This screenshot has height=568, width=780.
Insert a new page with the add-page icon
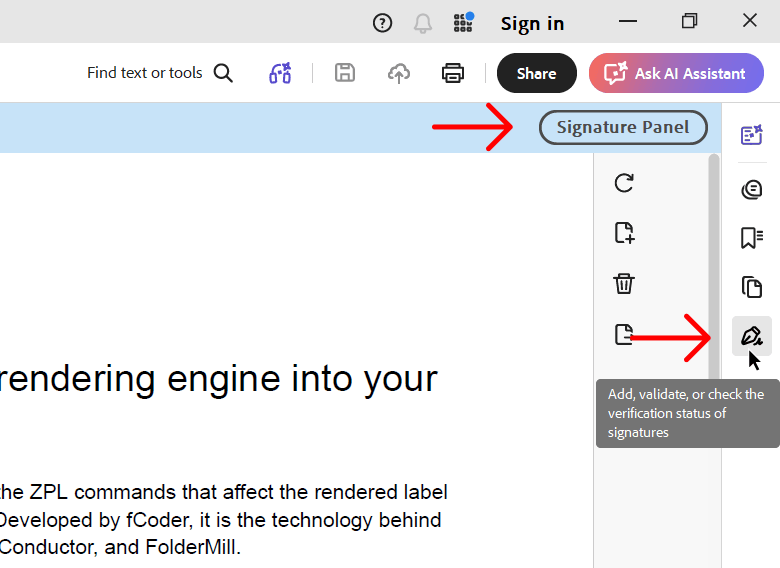tap(624, 233)
